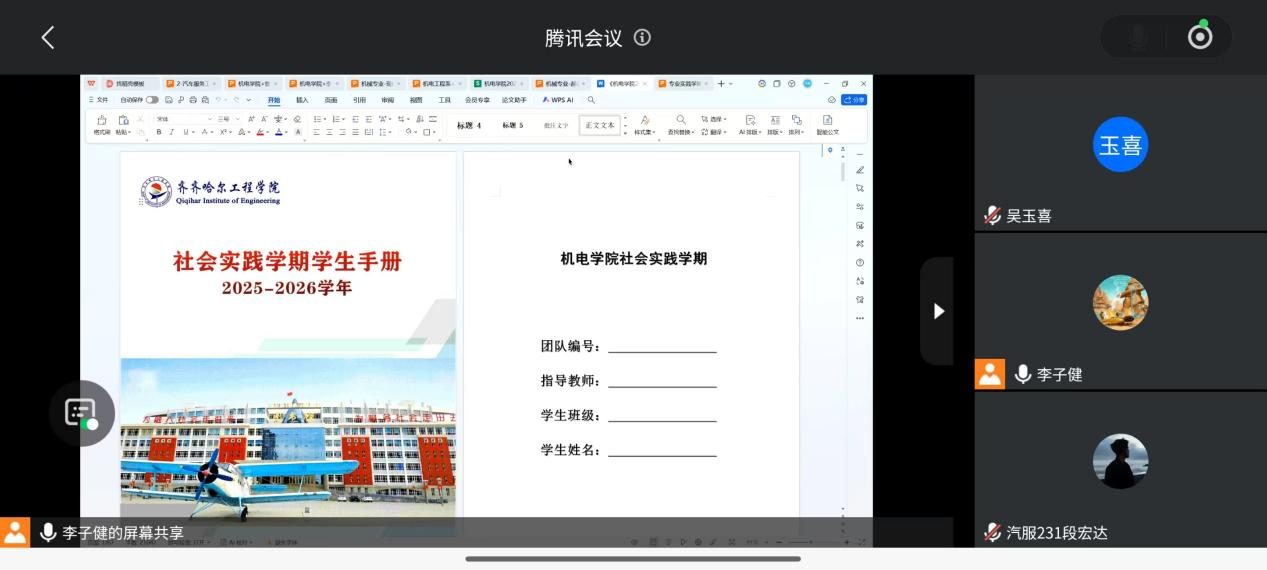Image resolution: width=1267 pixels, height=570 pixels.
Task: Toggle the 自动保存 auto-save switch
Action: point(152,100)
